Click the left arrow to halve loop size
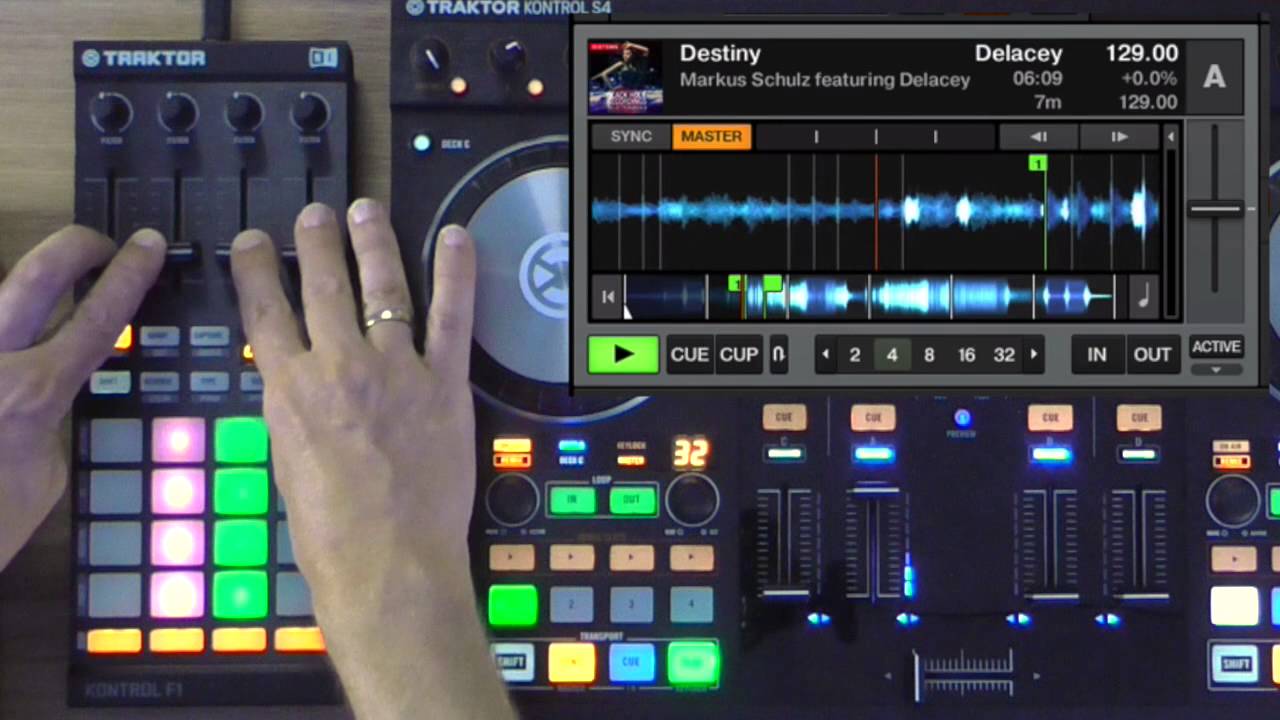The image size is (1280, 720). [825, 354]
